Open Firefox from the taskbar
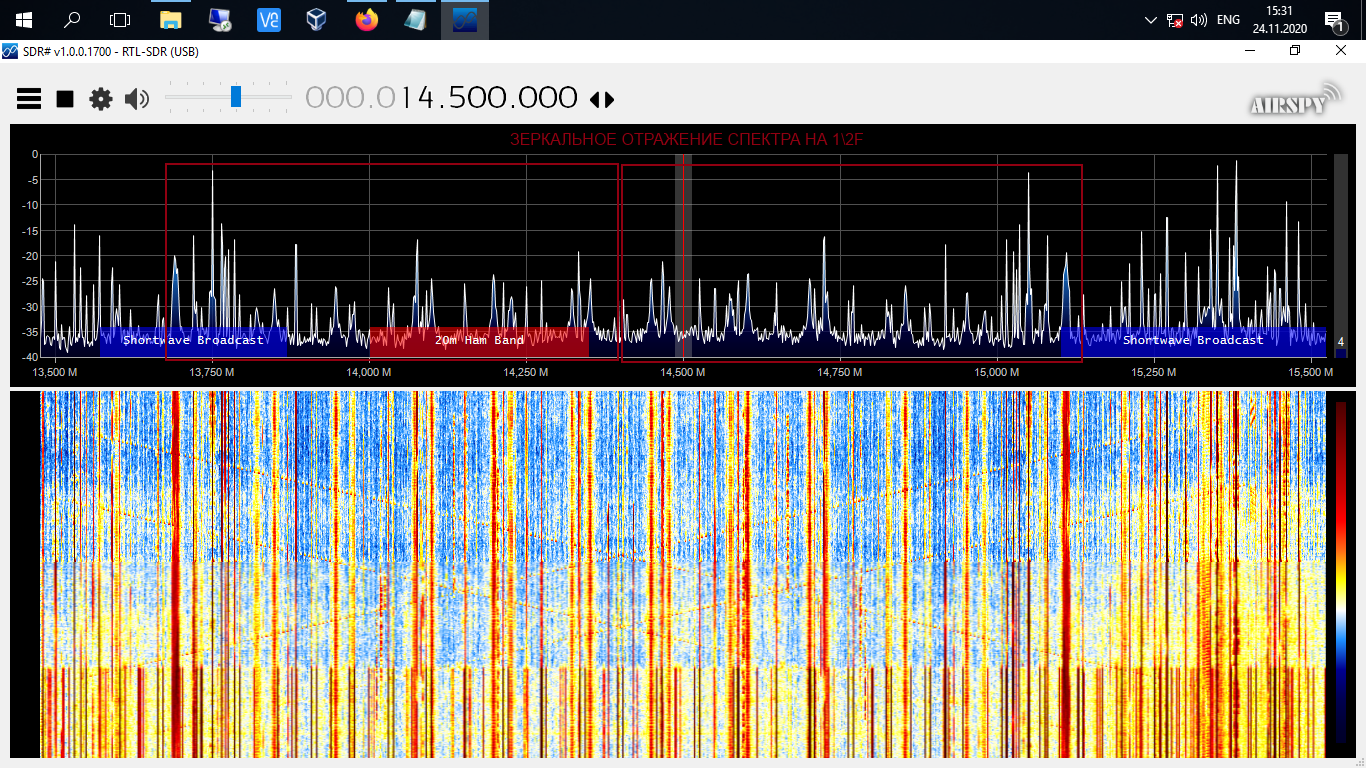The height and width of the screenshot is (768, 1366). [367, 20]
